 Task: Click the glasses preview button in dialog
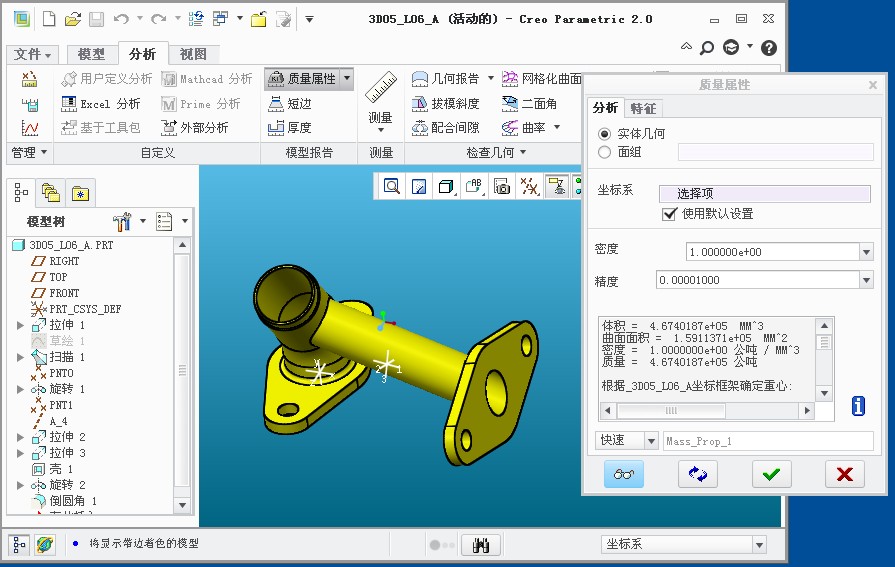[623, 474]
